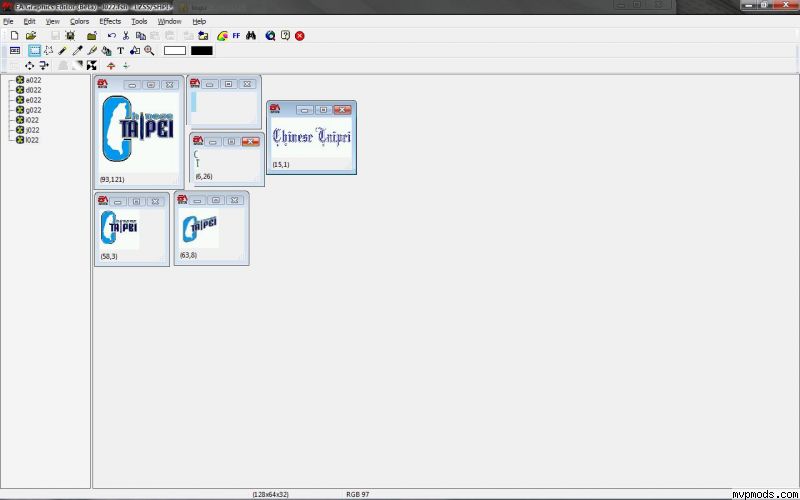Click the four-way move arrows icon
The width and height of the screenshot is (800, 500).
pyautogui.click(x=30, y=65)
